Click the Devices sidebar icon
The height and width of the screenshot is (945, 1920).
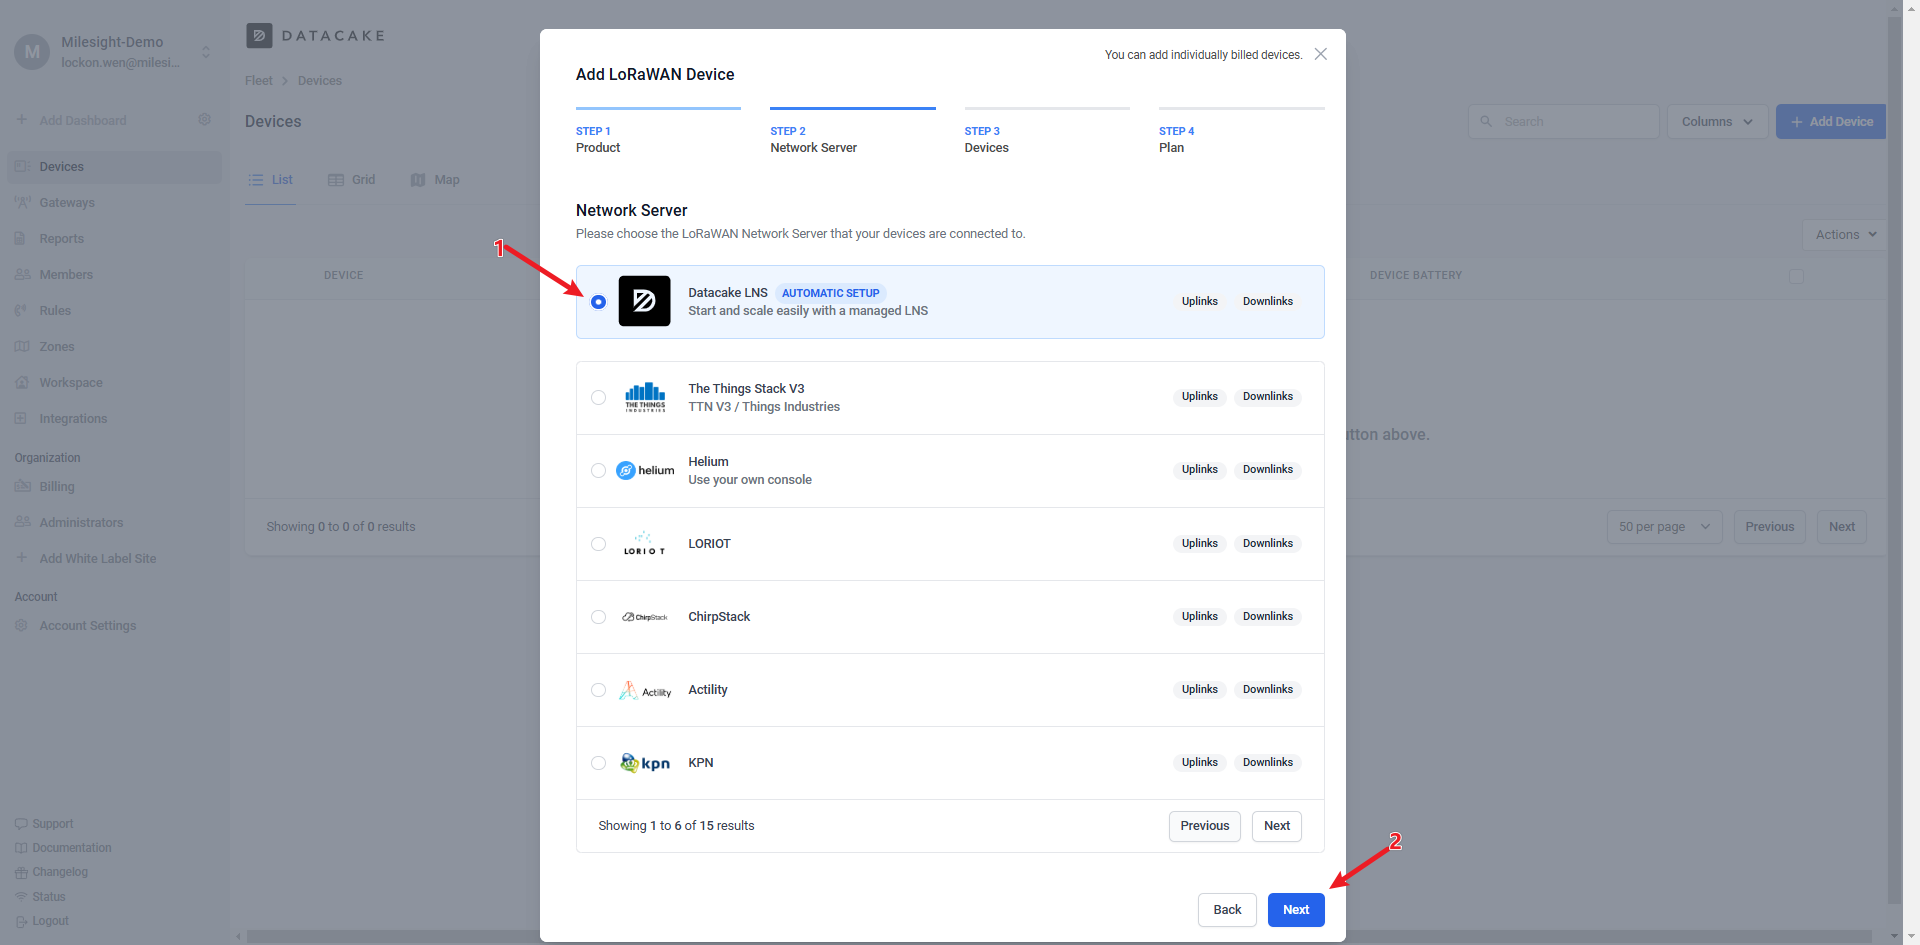pos(21,166)
